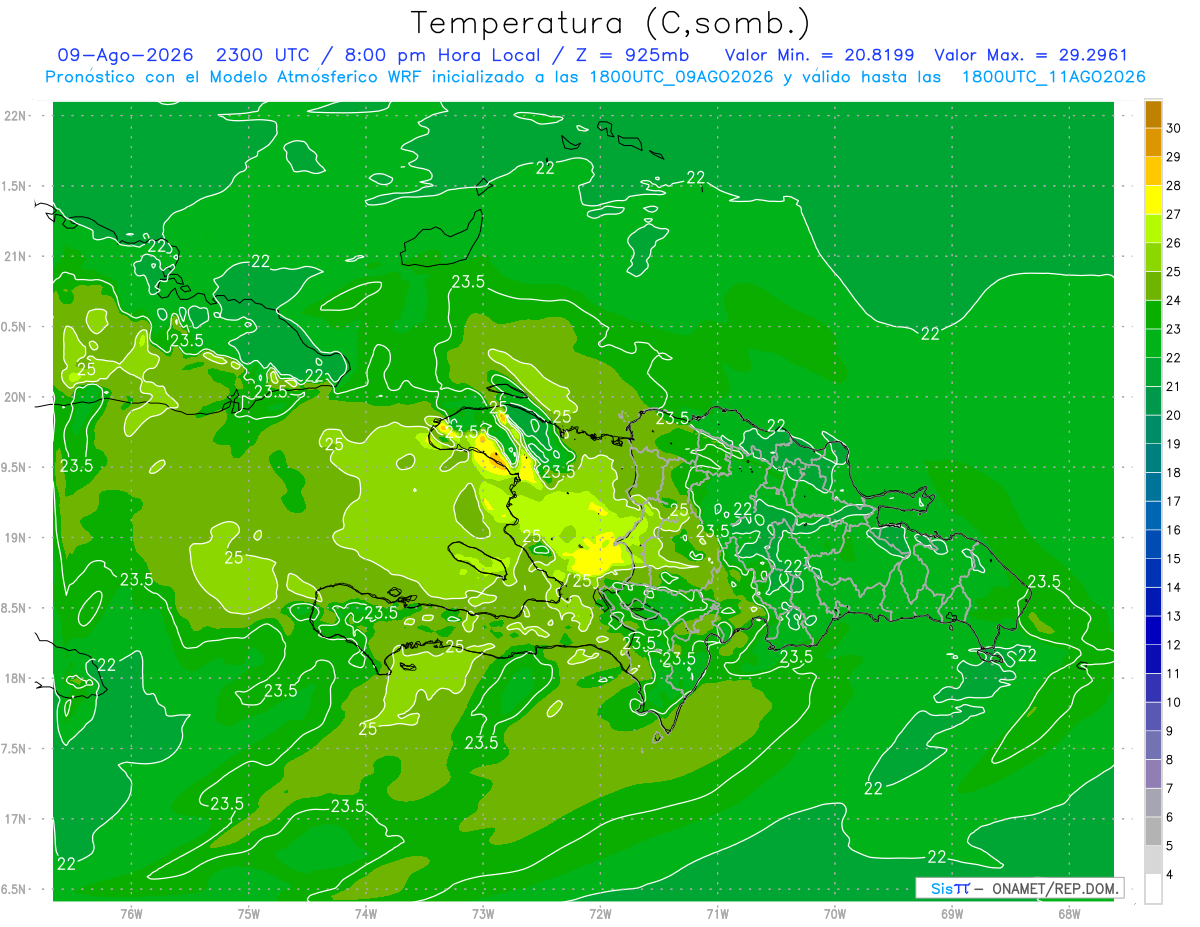Click "8:00 pm Hora Local" text

pyautogui.click(x=442, y=55)
